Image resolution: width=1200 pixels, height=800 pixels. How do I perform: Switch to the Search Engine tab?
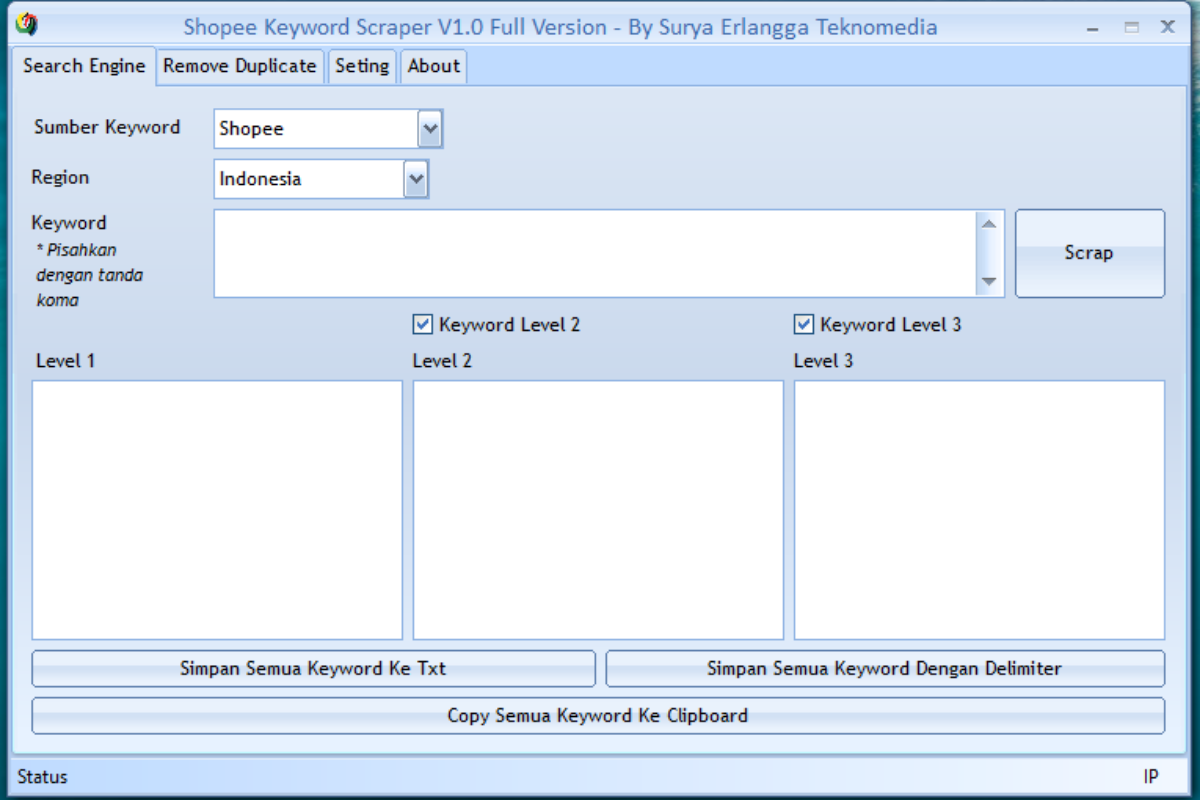pyautogui.click(x=84, y=66)
